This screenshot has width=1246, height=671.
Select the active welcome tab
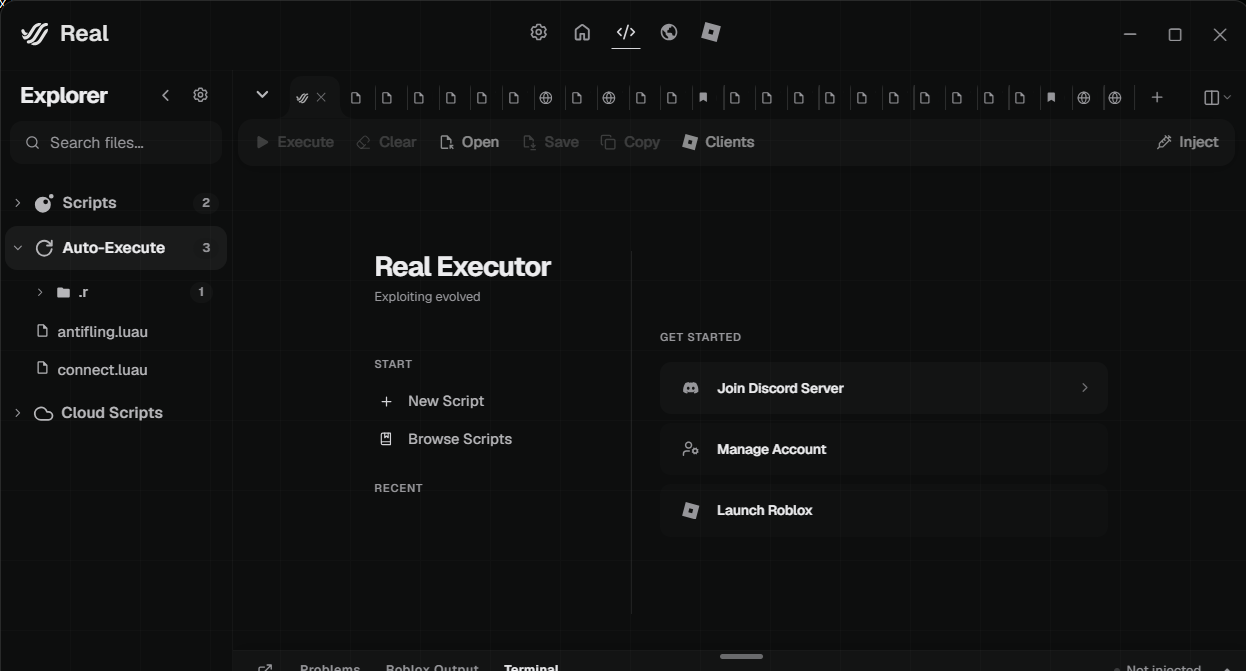(313, 97)
